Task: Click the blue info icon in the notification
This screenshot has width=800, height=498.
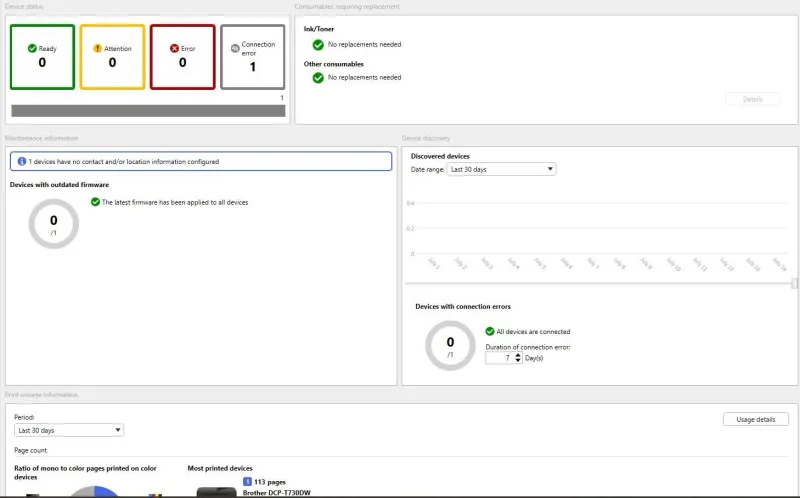Action: coord(21,161)
